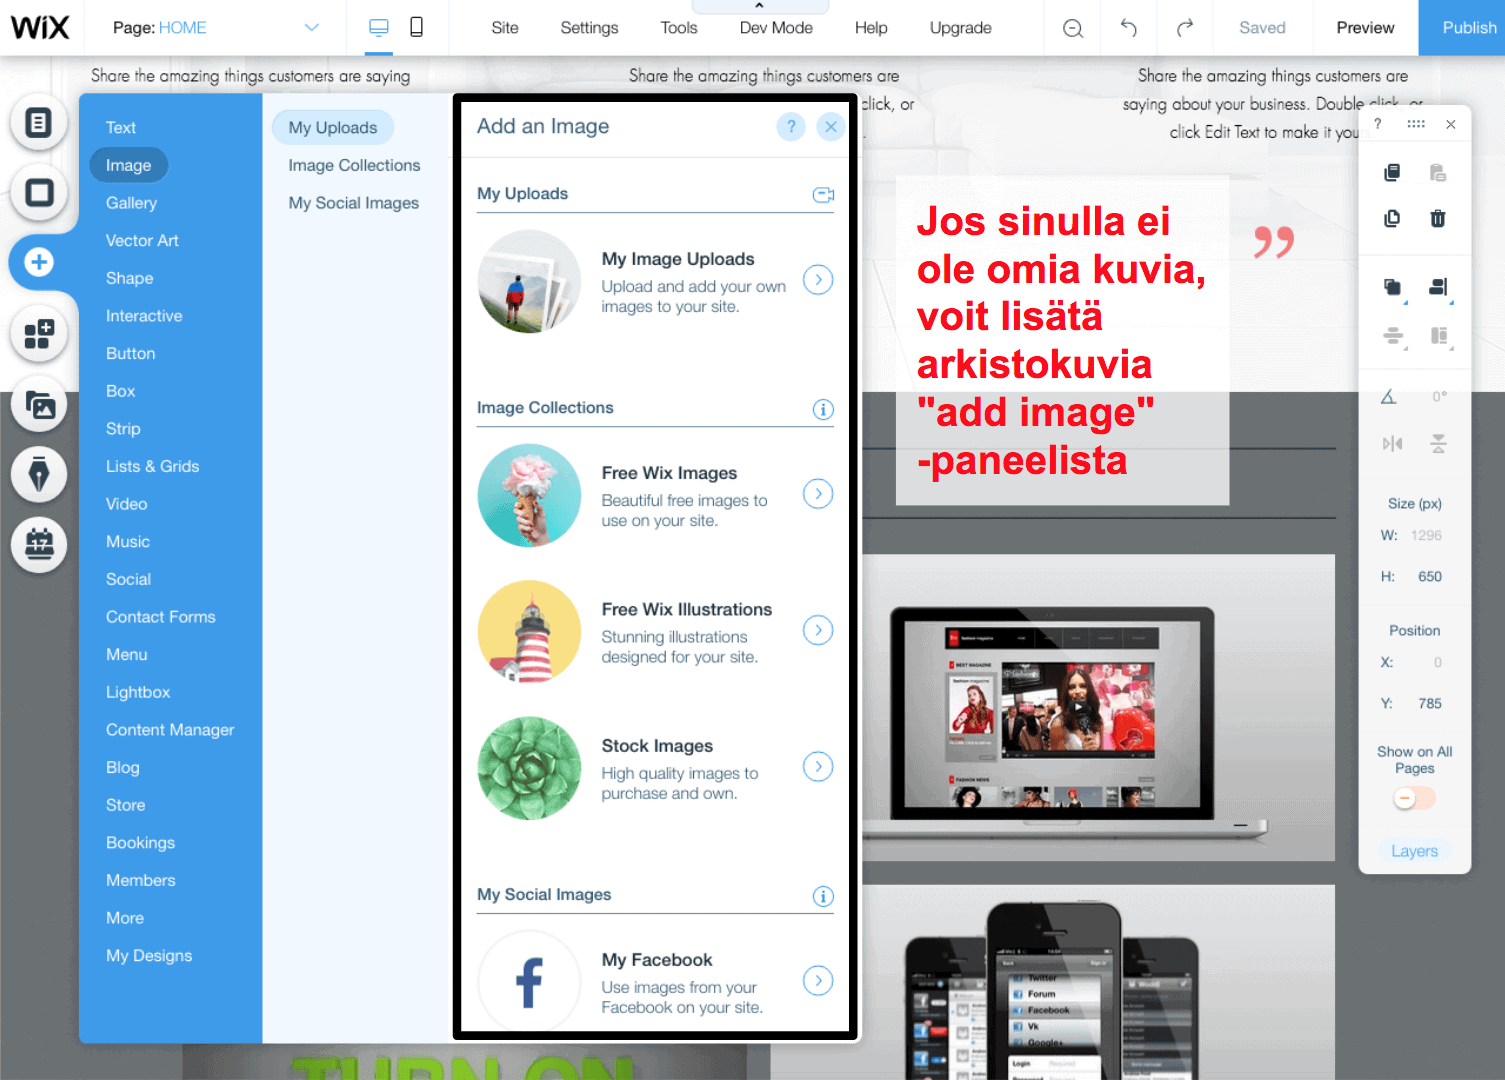Image resolution: width=1505 pixels, height=1080 pixels.
Task: Choose Text in the Add menu
Action: (x=121, y=128)
